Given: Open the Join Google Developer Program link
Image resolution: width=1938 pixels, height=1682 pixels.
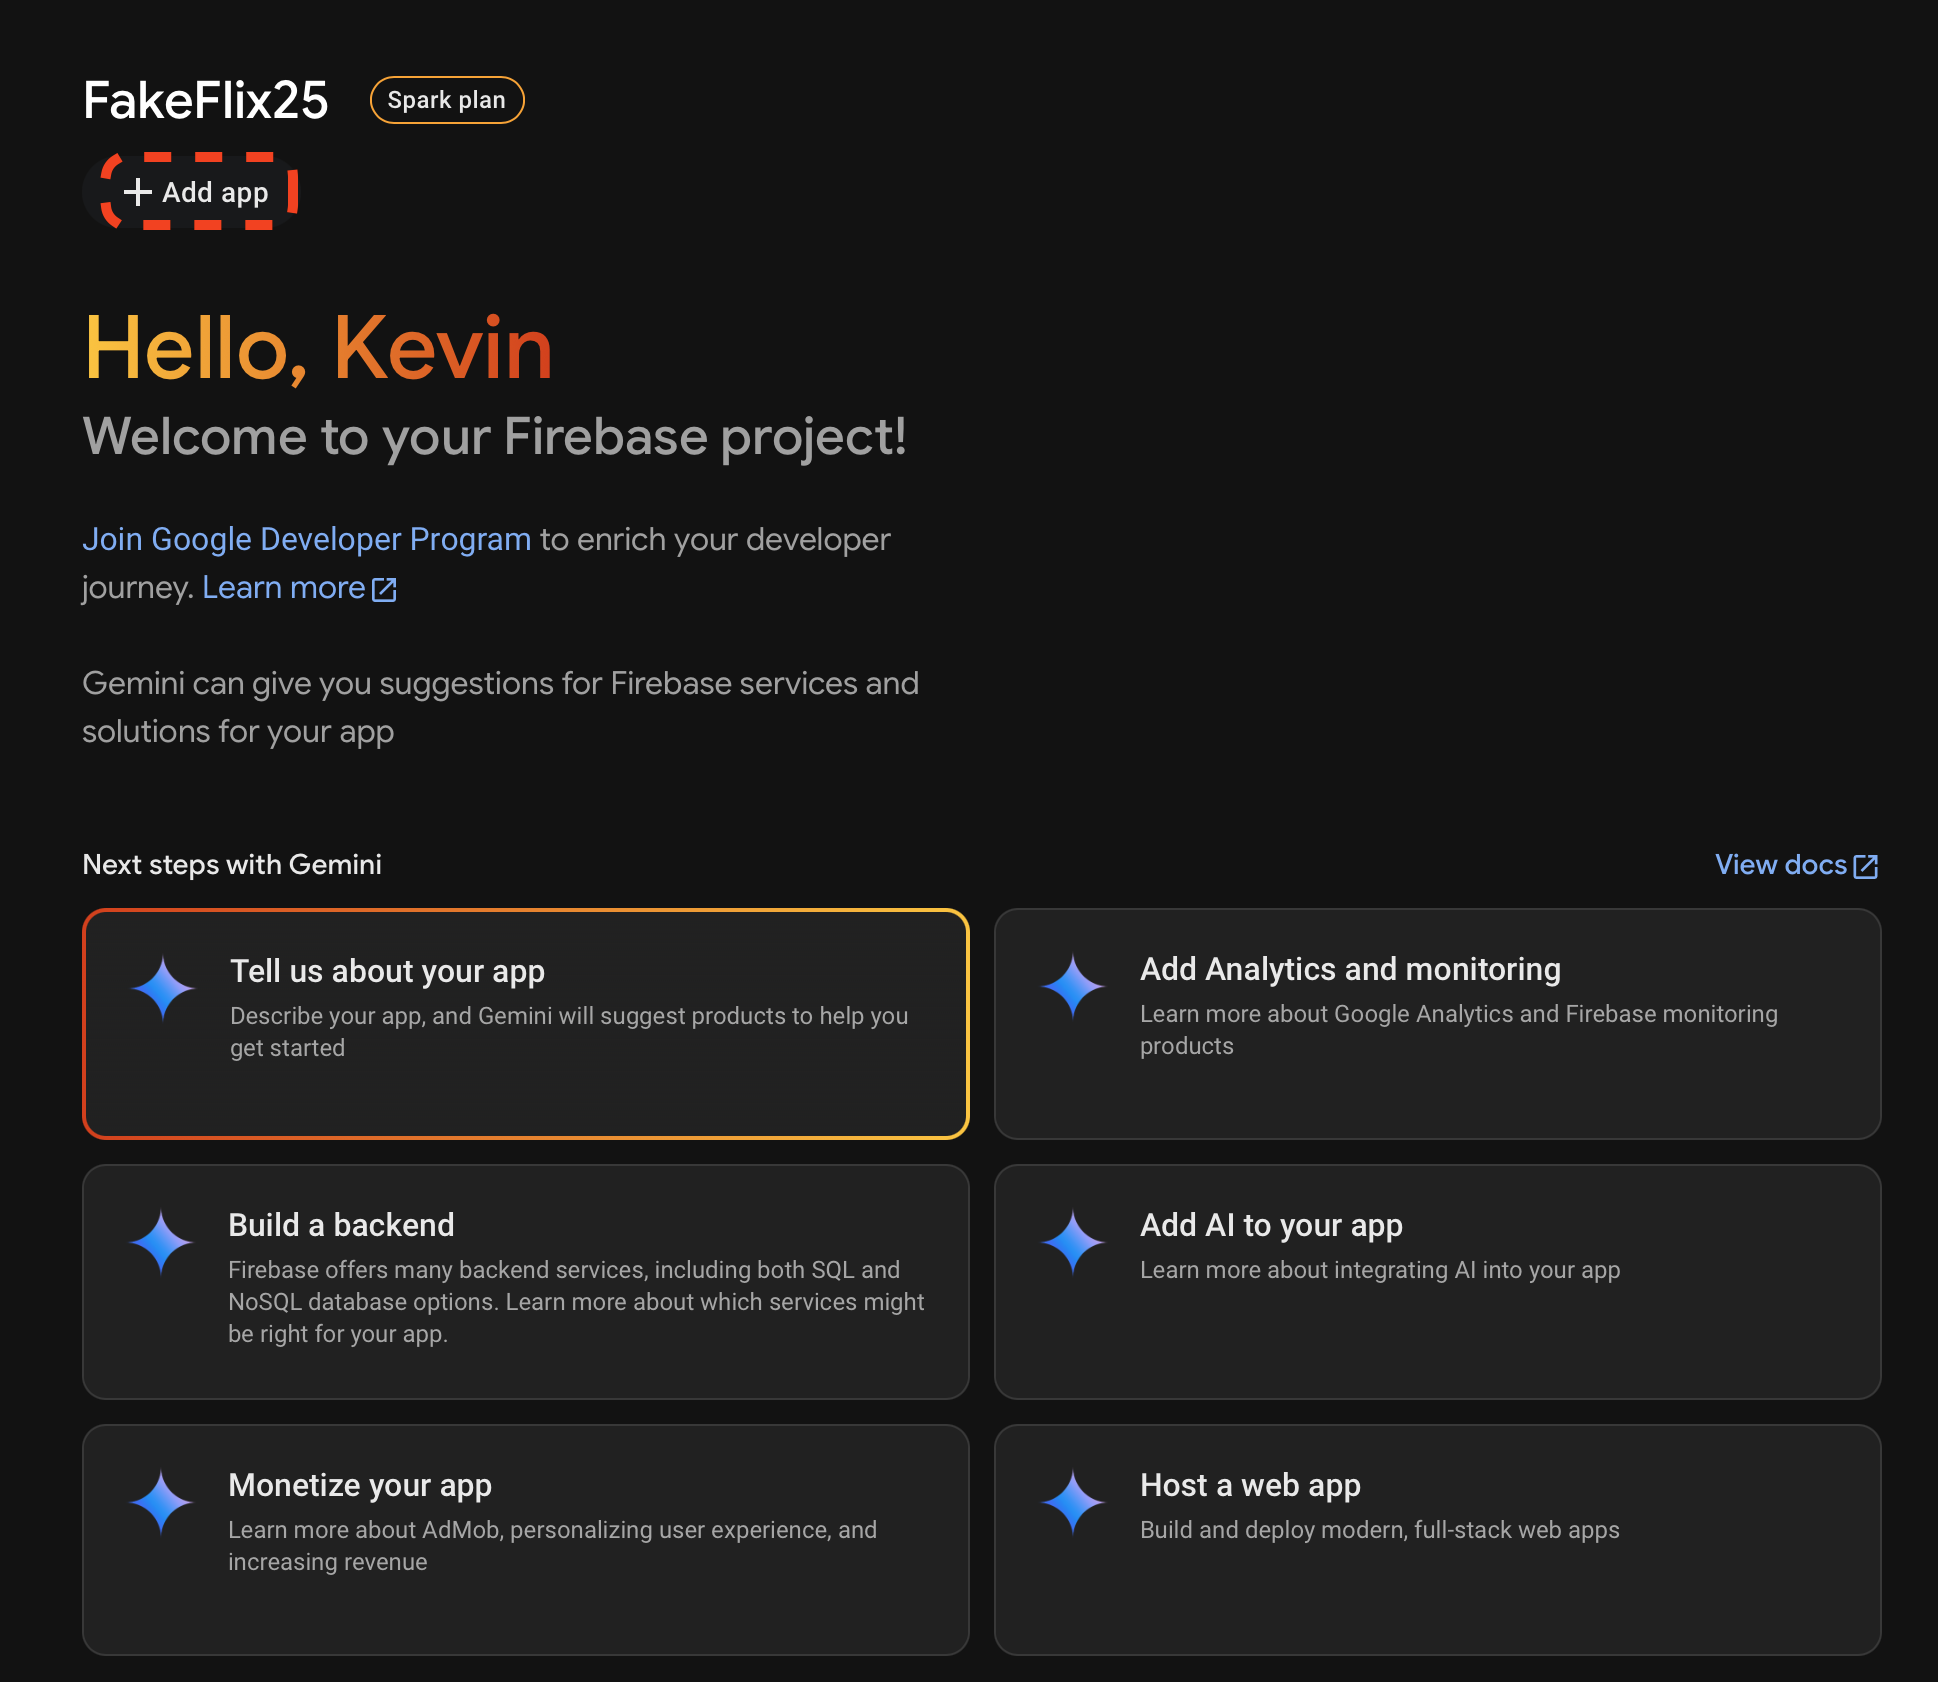Looking at the screenshot, I should pos(306,539).
